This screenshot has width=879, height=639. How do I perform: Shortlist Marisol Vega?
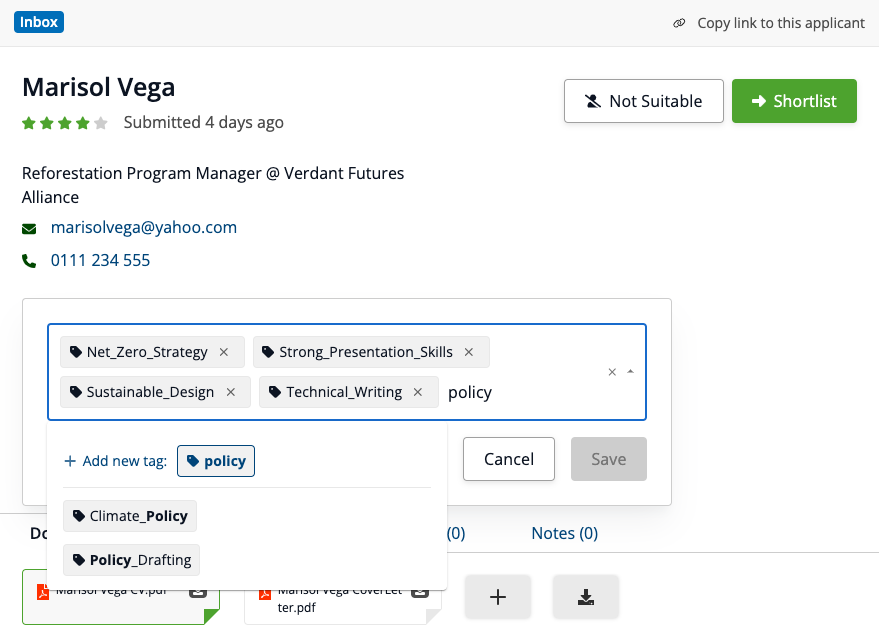pyautogui.click(x=794, y=101)
